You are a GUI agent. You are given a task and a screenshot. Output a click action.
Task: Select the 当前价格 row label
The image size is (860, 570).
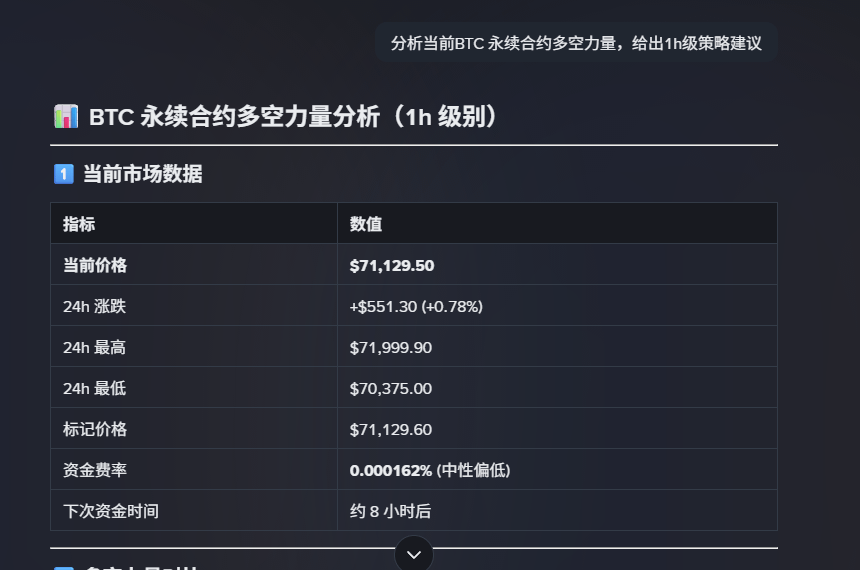(x=95, y=265)
